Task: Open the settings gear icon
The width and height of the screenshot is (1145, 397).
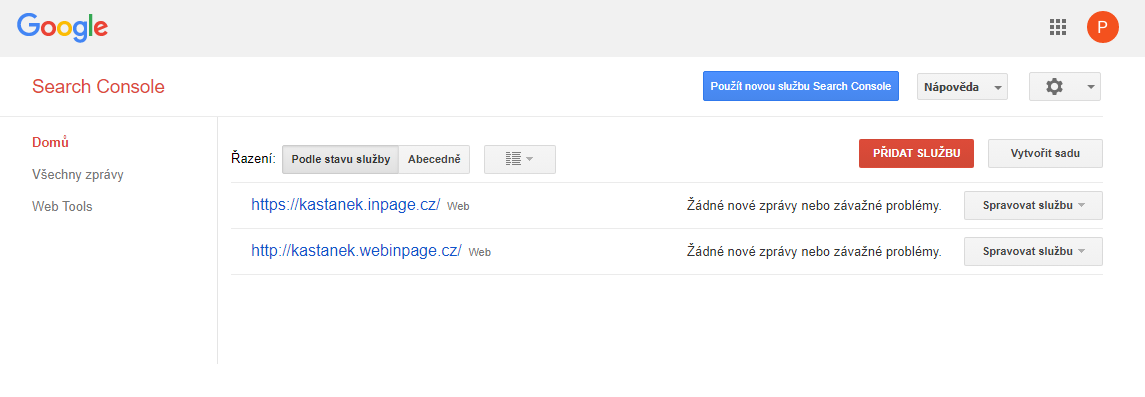Action: (x=1054, y=86)
